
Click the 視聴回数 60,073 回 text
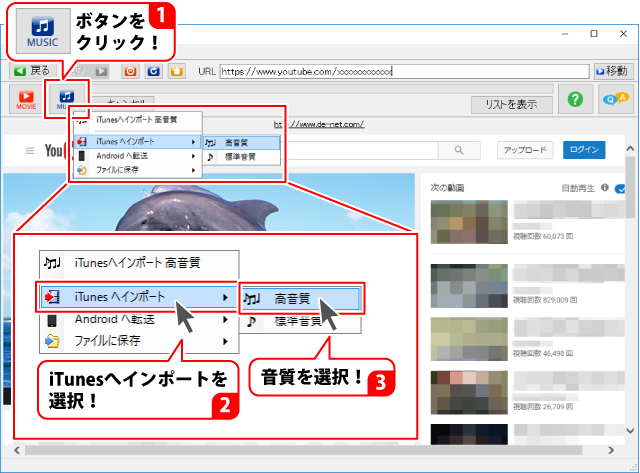[543, 236]
